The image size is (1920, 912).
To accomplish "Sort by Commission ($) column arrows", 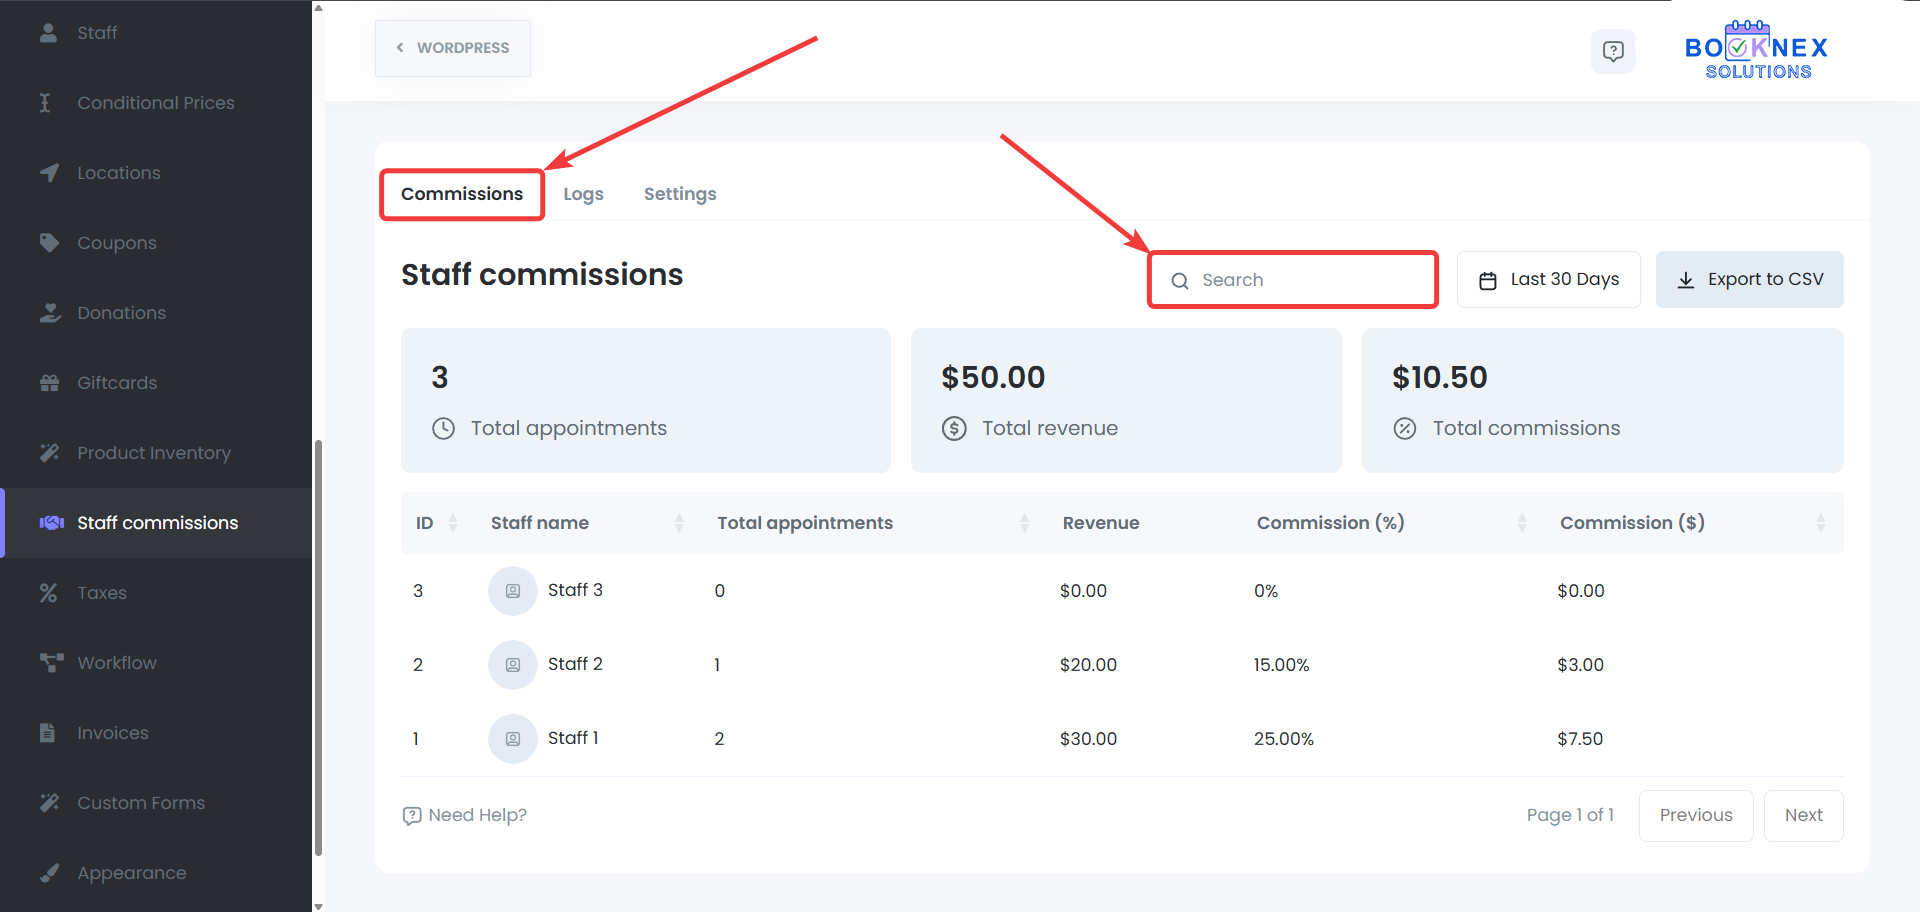I will point(1820,523).
